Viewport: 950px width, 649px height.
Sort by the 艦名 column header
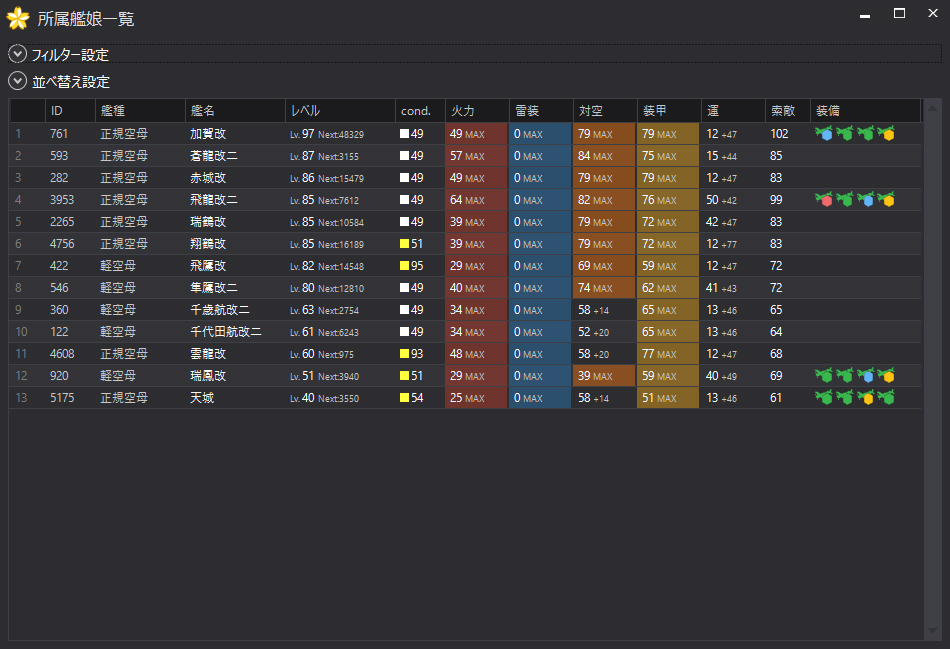click(x=235, y=111)
